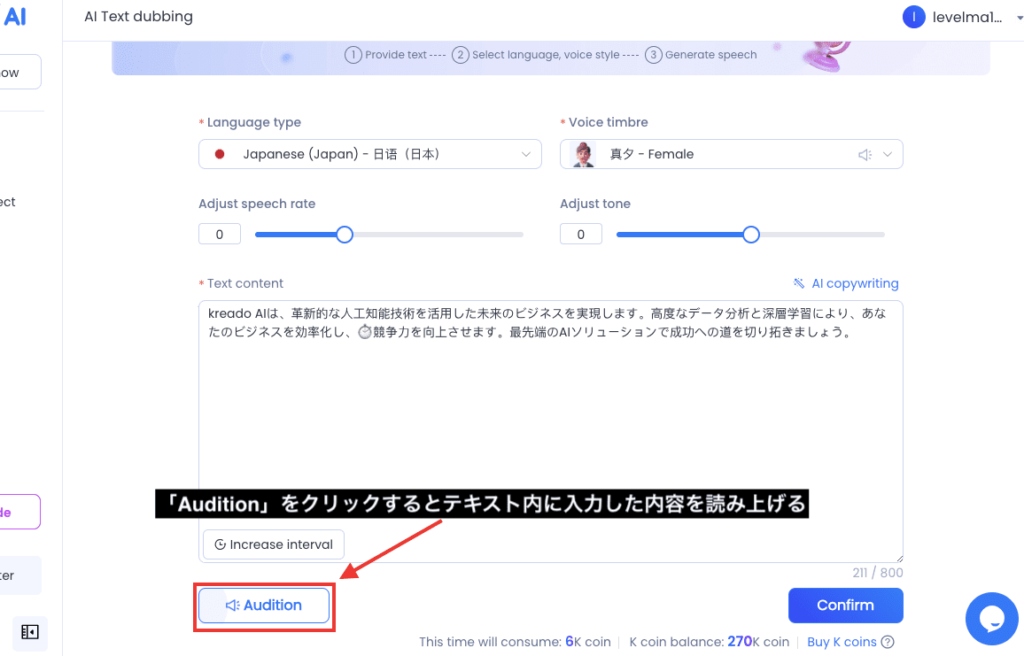Focus the tone value box
The image size is (1024, 656).
(x=581, y=234)
